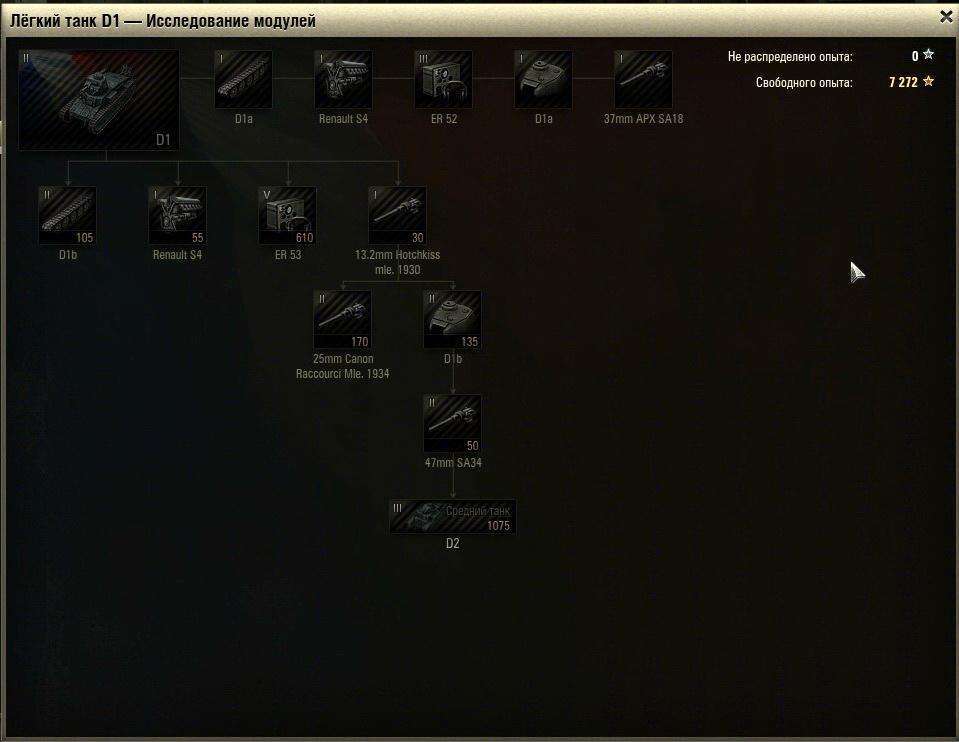Research Renault S4 engine costing 55 experience
Viewport: 959px width, 742px height.
177,216
